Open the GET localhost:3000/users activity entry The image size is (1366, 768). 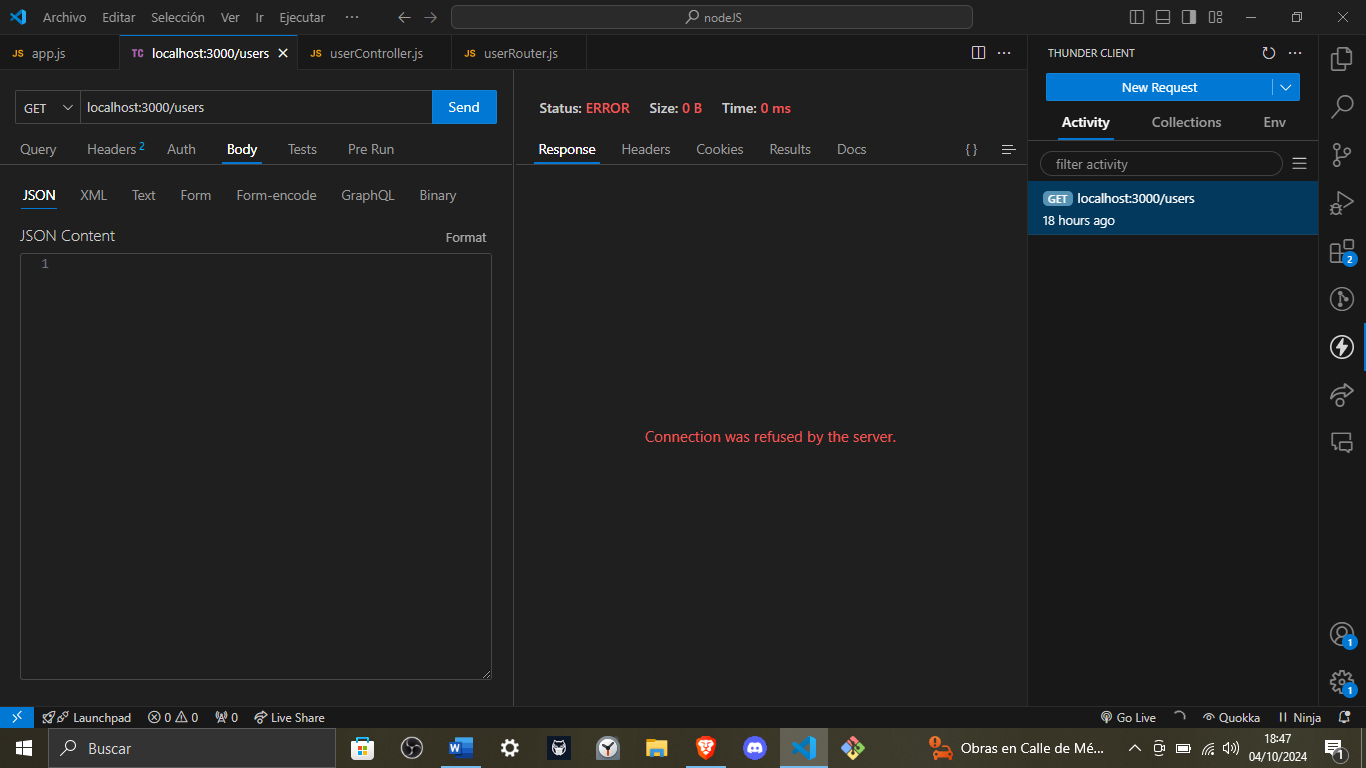tap(1172, 208)
